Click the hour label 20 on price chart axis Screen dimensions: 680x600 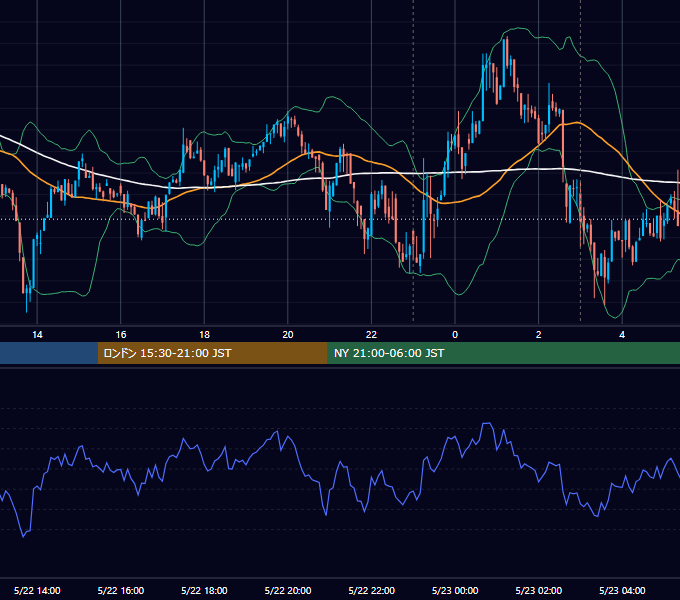click(288, 335)
